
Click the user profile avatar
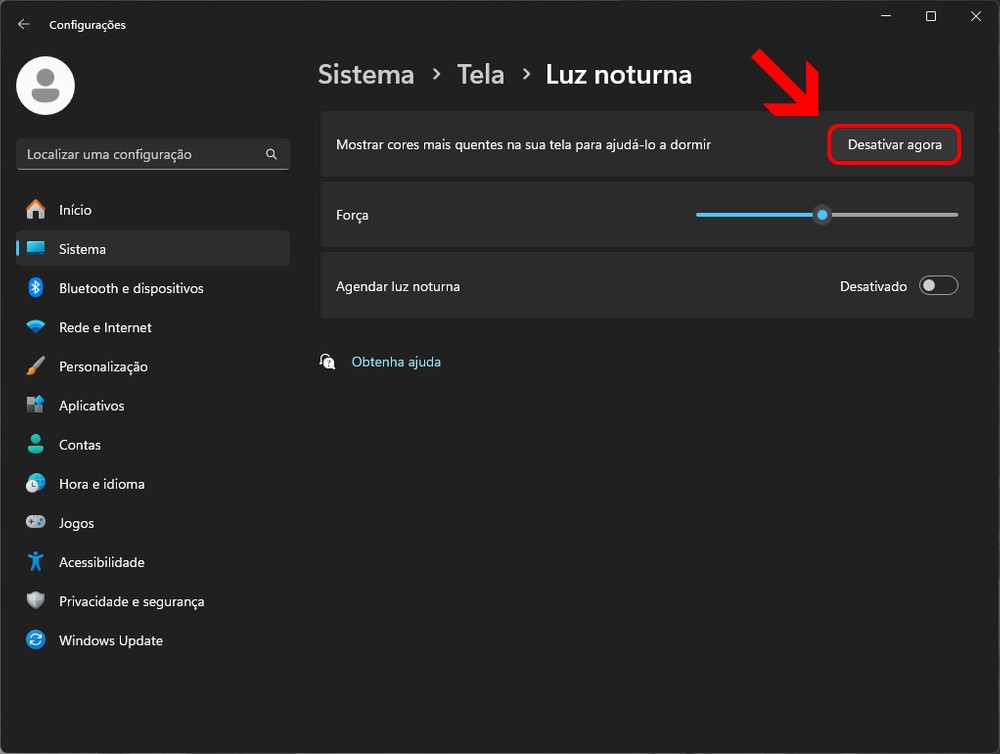[46, 86]
